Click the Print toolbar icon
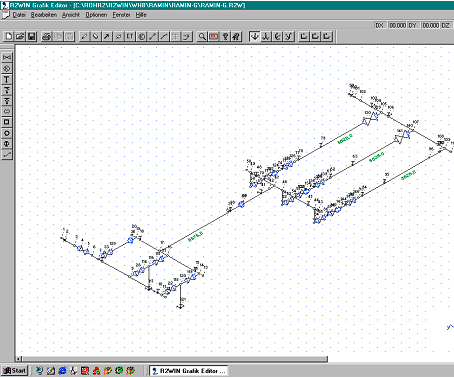Viewport: 454px width, 378px height. 47,36
